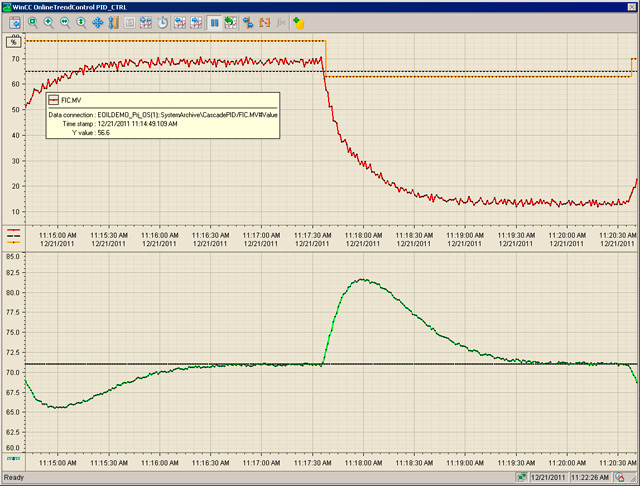The height and width of the screenshot is (486, 640).
Task: Click the Start/Stop pause button in toolbar
Action: tap(215, 22)
